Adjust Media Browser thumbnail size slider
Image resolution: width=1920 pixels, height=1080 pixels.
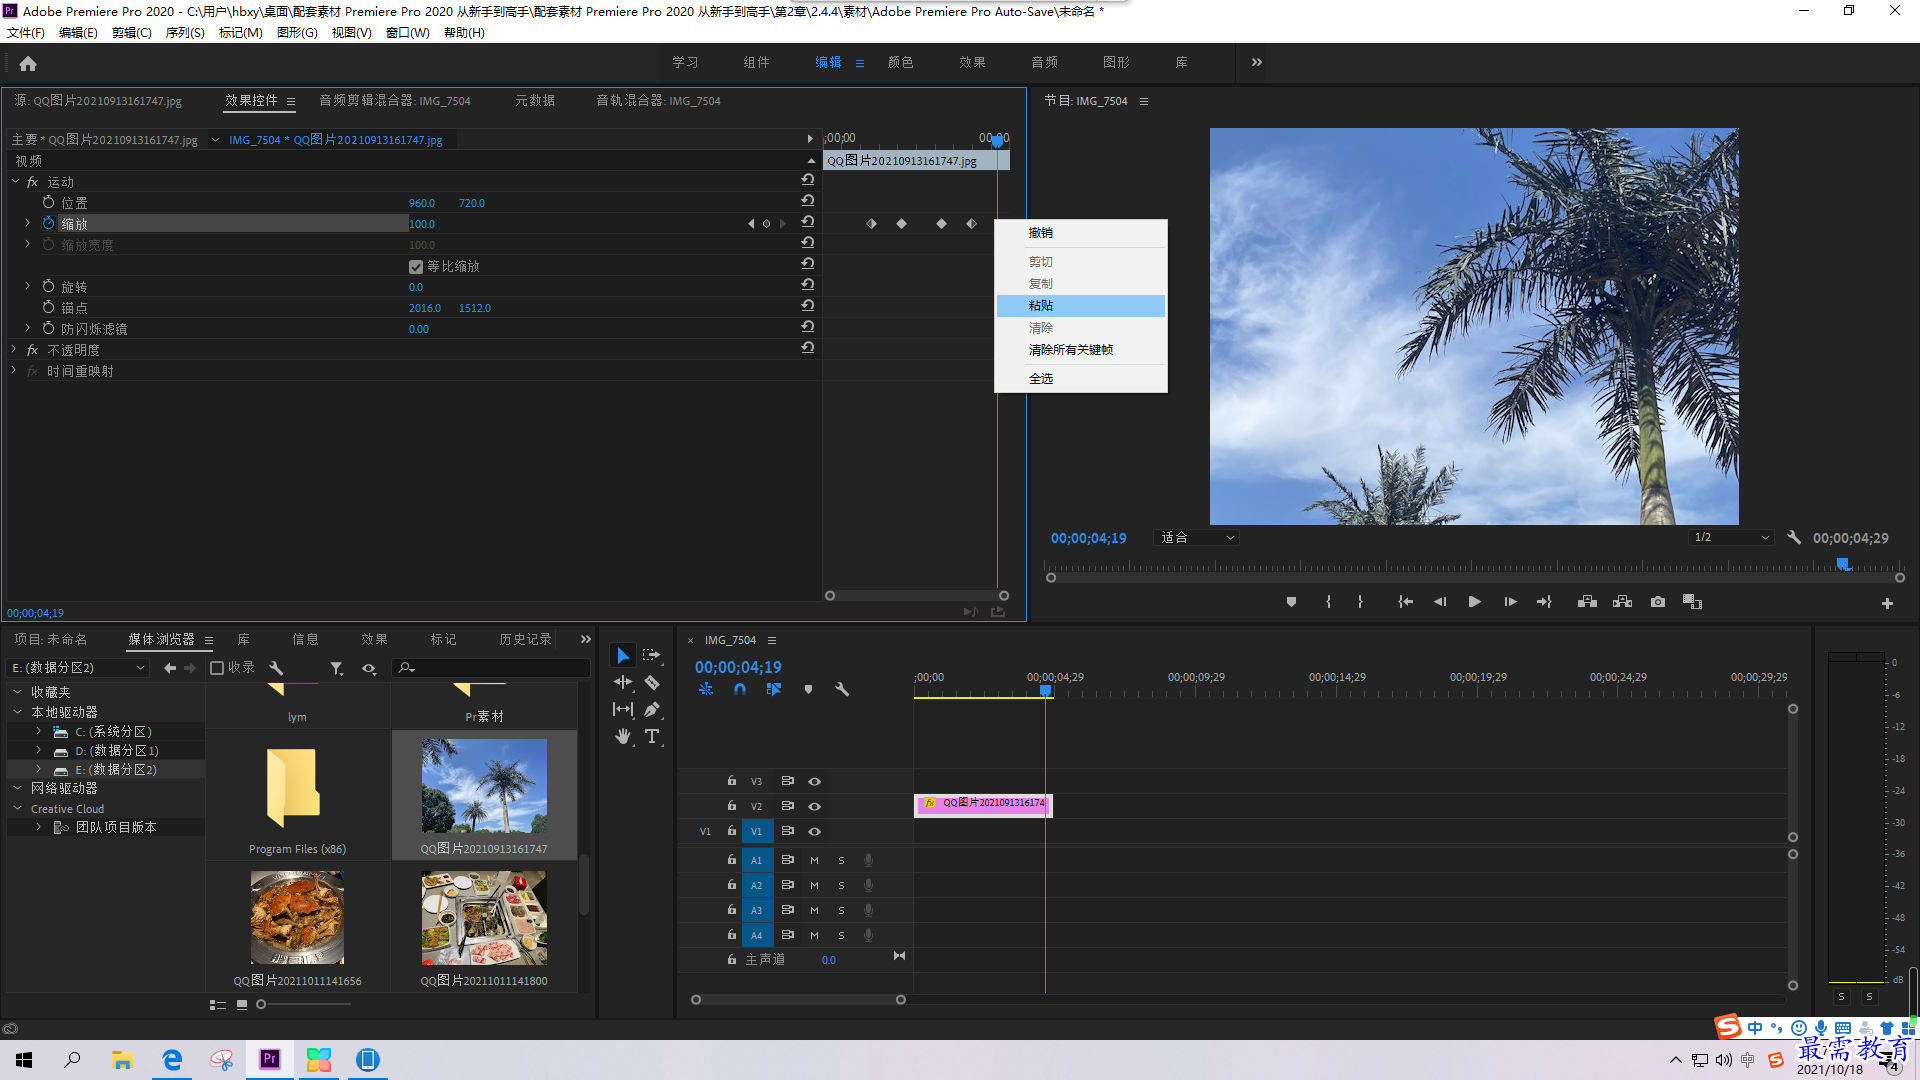click(x=261, y=1004)
